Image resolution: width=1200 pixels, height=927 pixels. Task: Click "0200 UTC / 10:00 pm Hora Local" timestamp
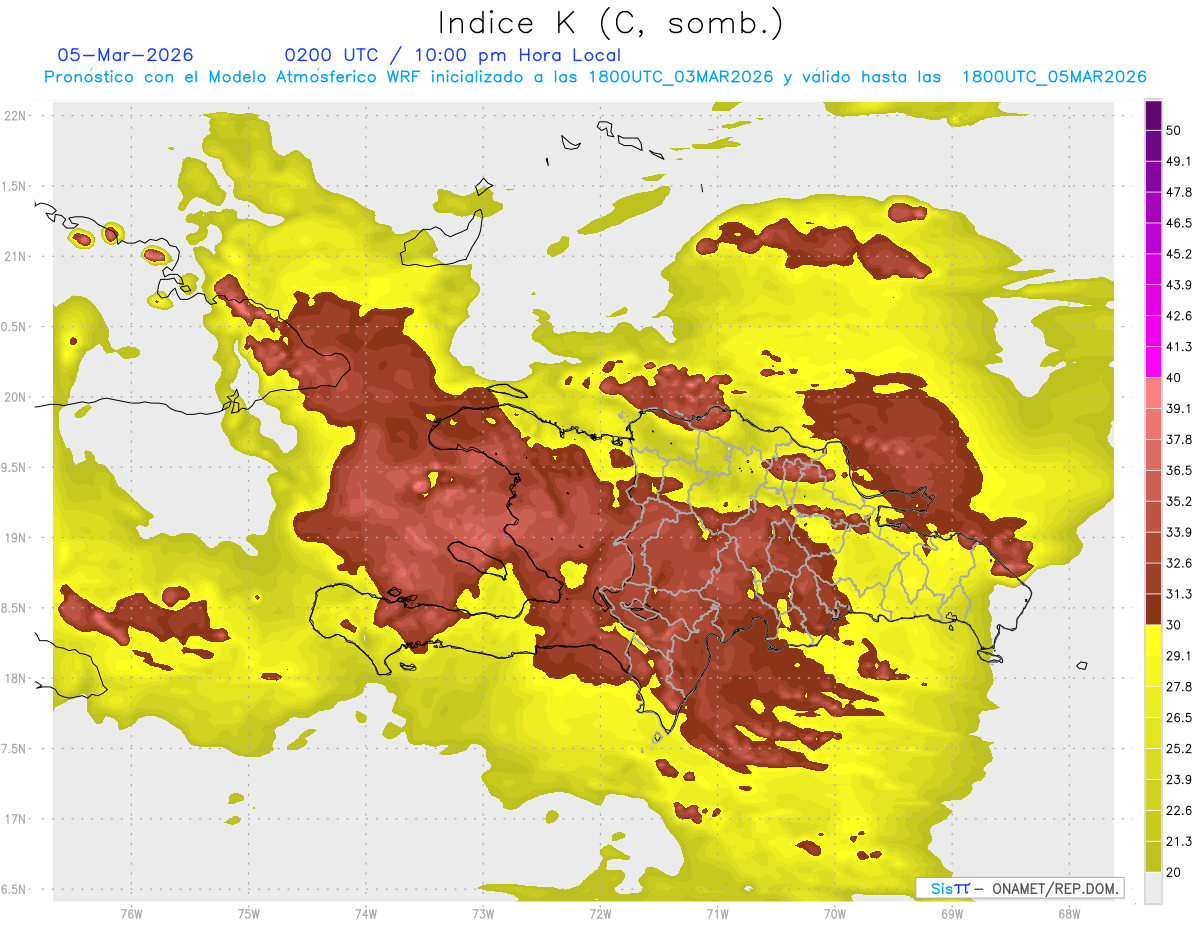click(453, 55)
